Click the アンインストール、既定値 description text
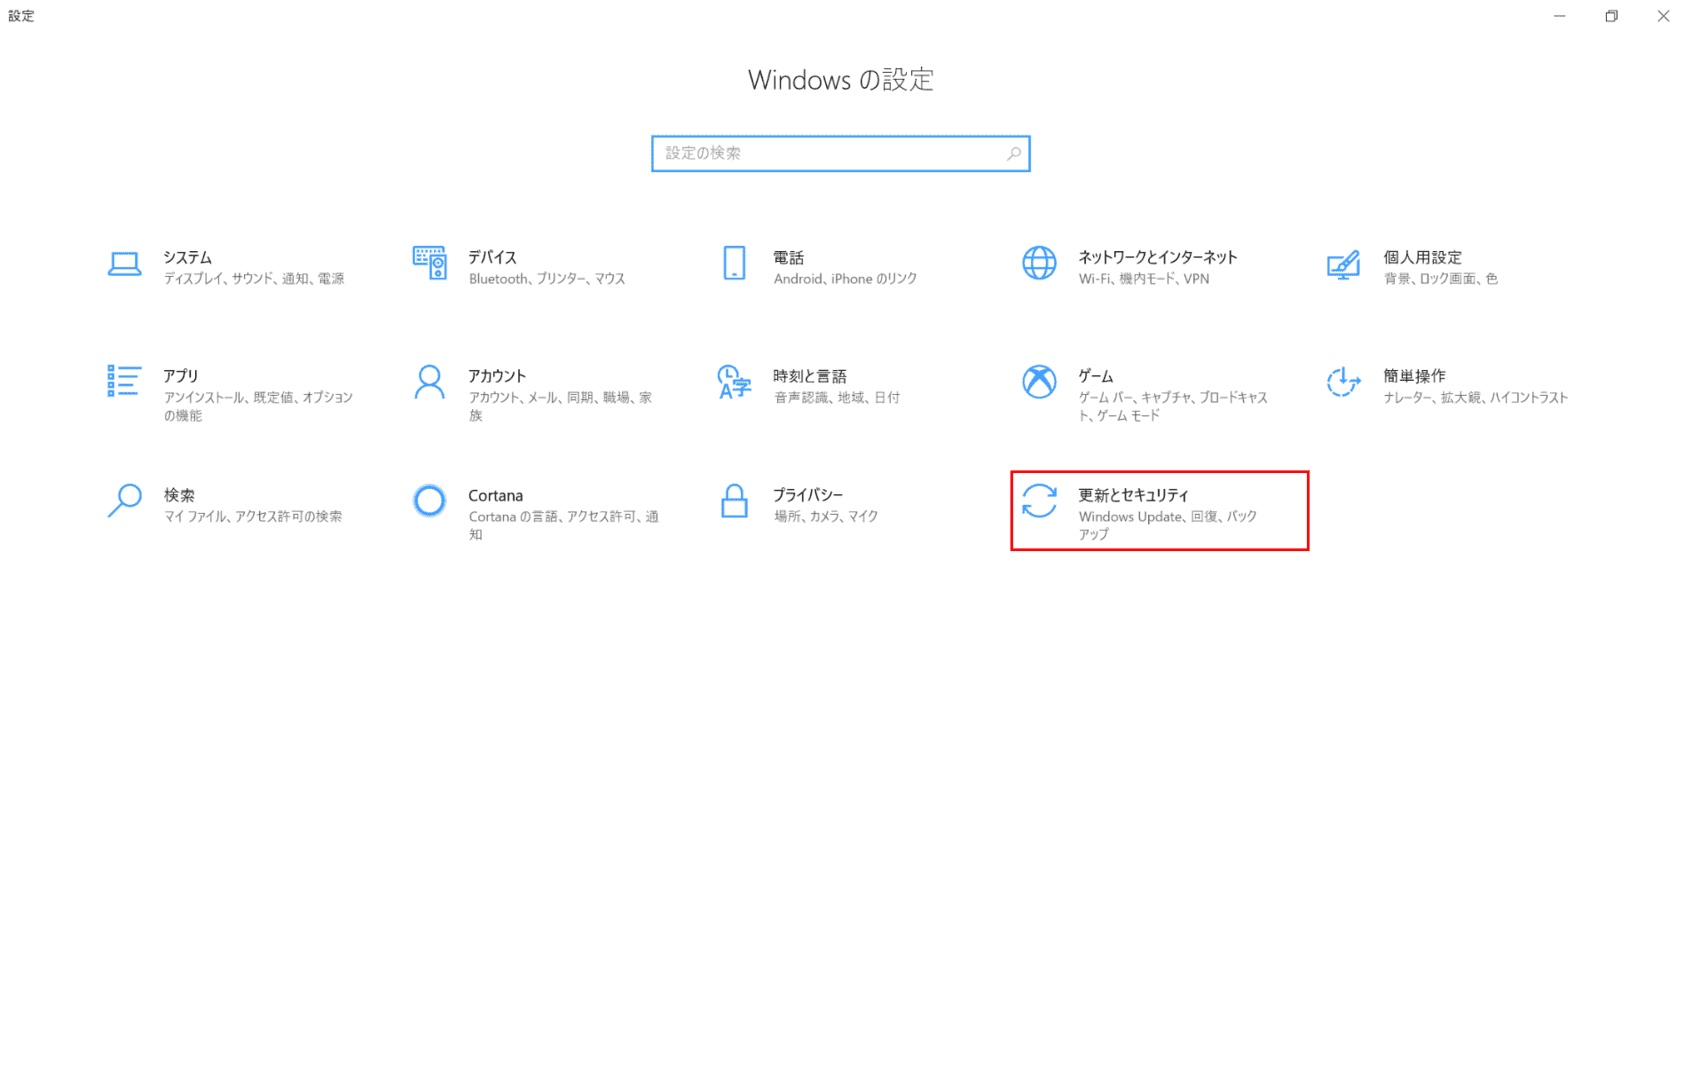Viewport: 1684px width, 1080px height. coord(259,407)
